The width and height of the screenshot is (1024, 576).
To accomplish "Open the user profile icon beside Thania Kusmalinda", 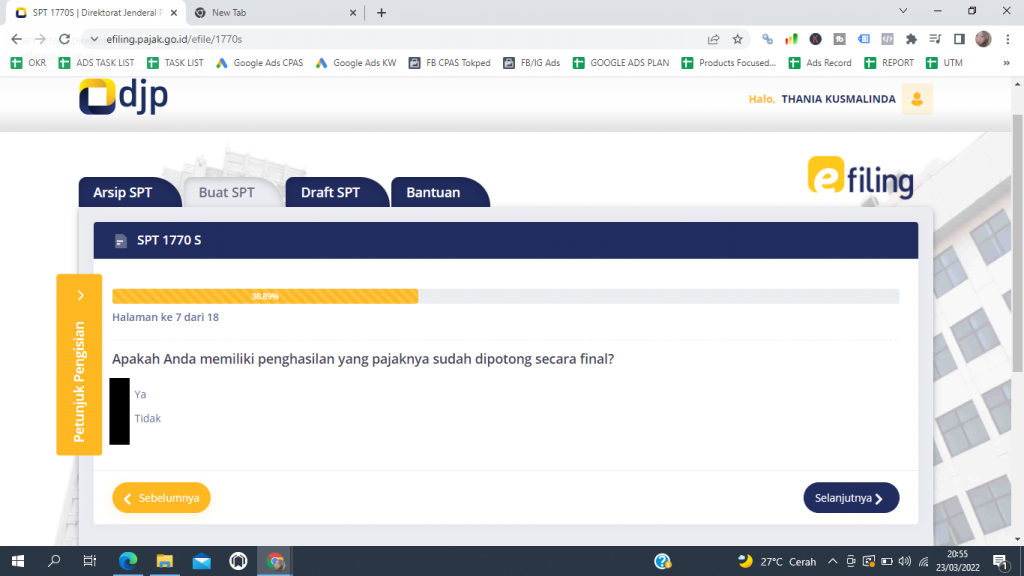I will (916, 99).
